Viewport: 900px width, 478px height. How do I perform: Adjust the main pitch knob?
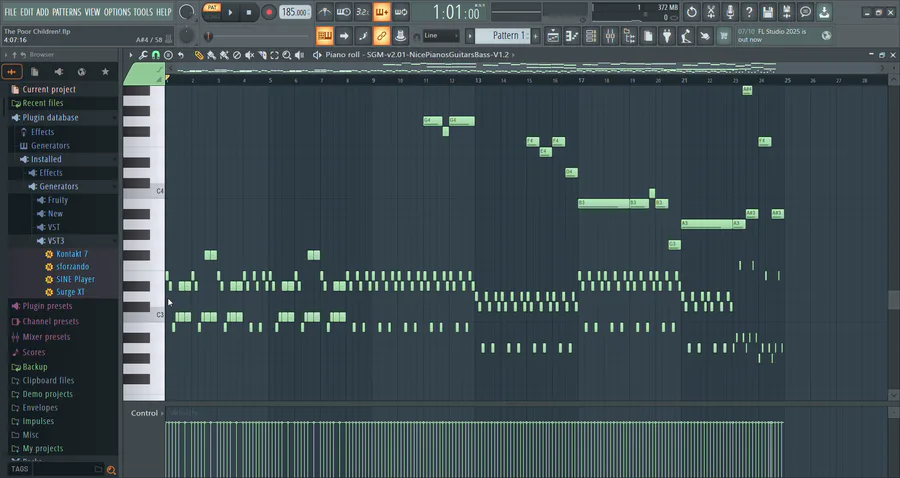tap(187, 36)
